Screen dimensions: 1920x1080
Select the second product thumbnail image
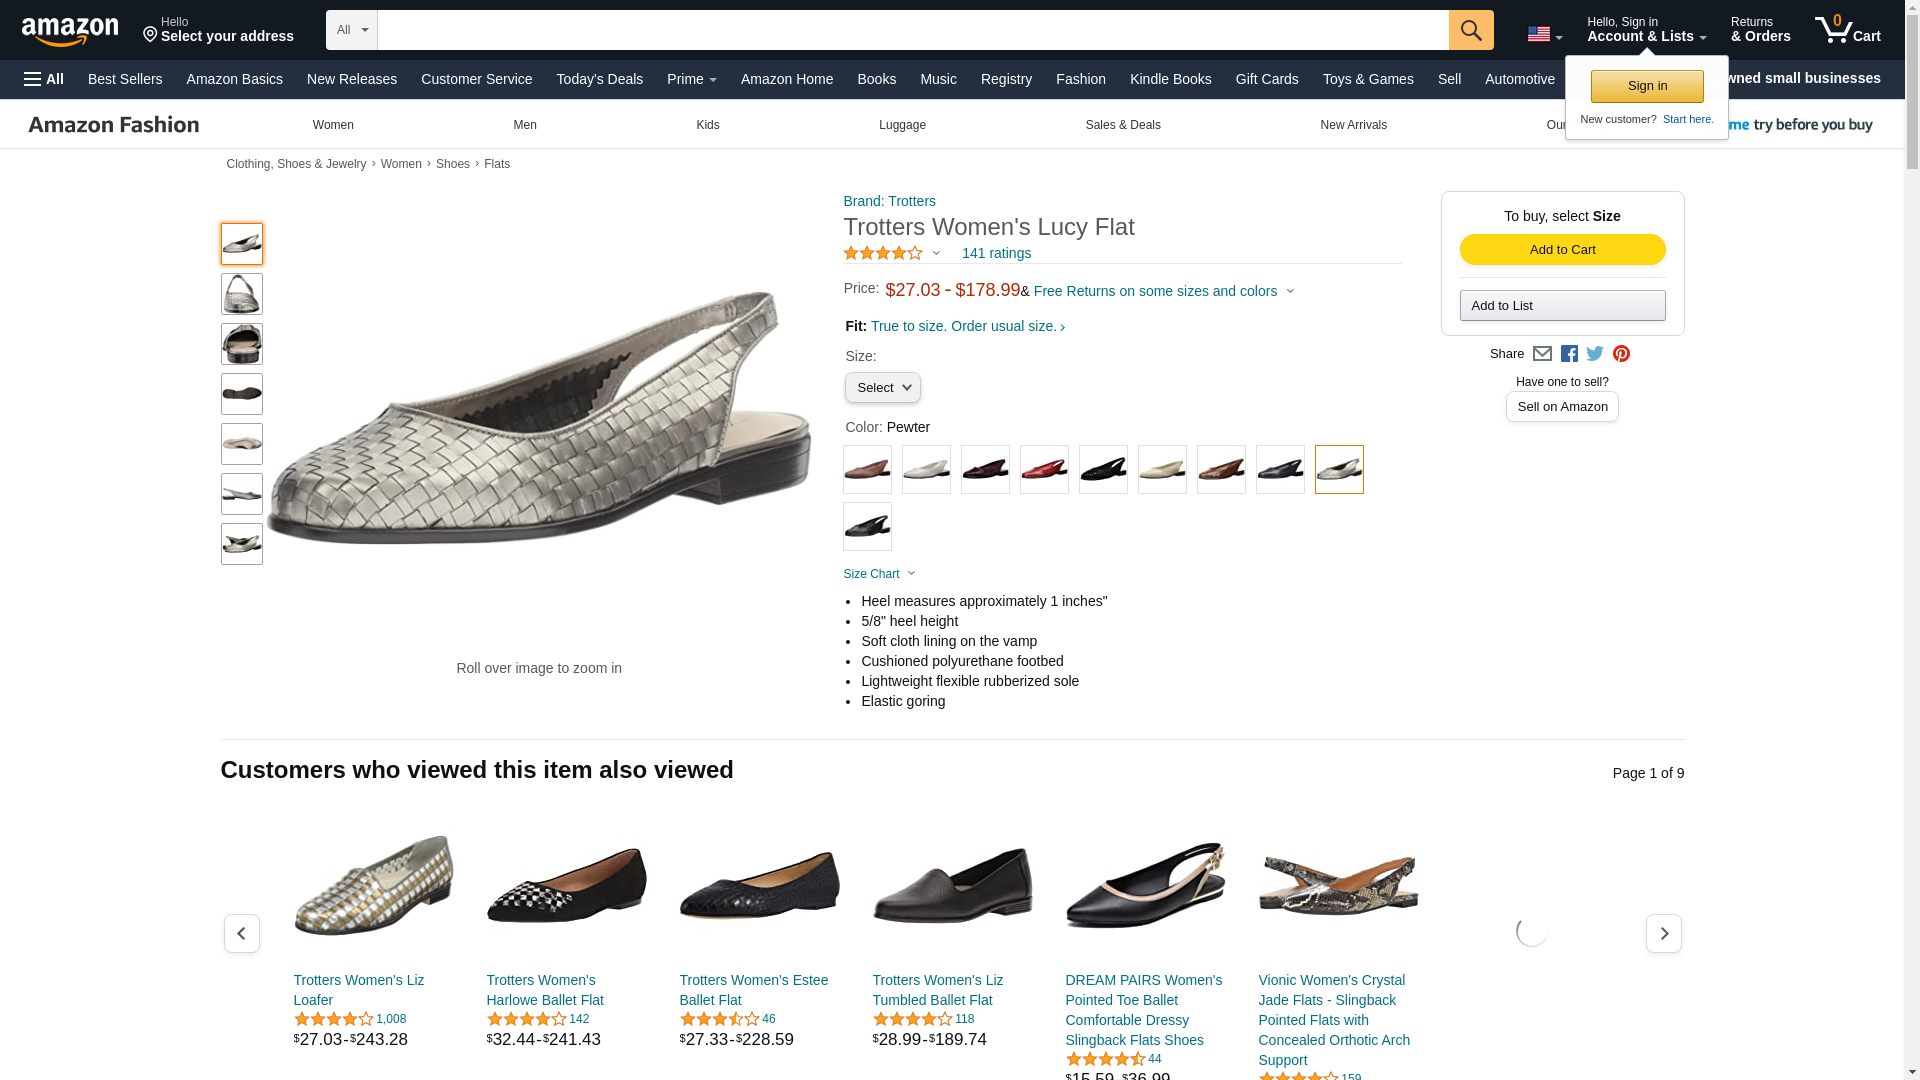(x=241, y=294)
